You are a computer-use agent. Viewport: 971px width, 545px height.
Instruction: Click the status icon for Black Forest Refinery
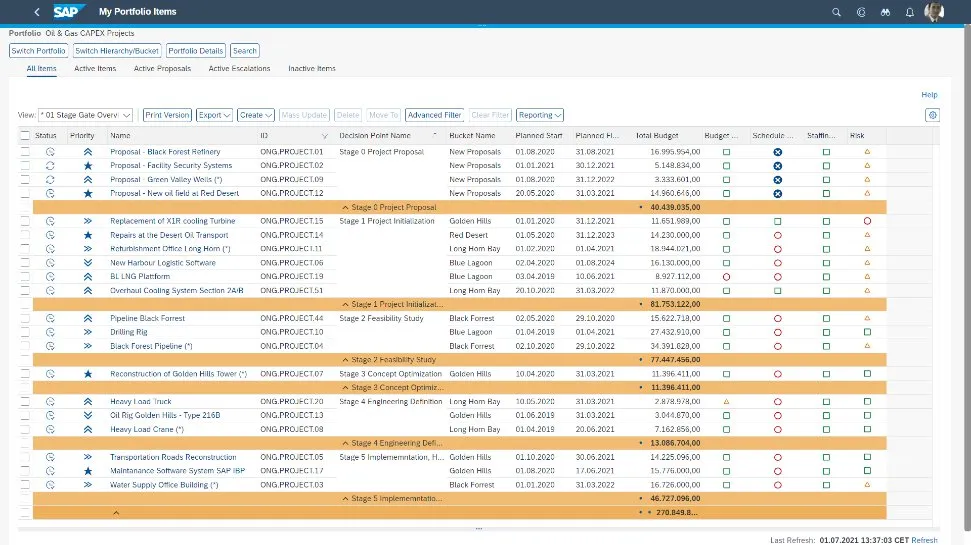[50, 151]
